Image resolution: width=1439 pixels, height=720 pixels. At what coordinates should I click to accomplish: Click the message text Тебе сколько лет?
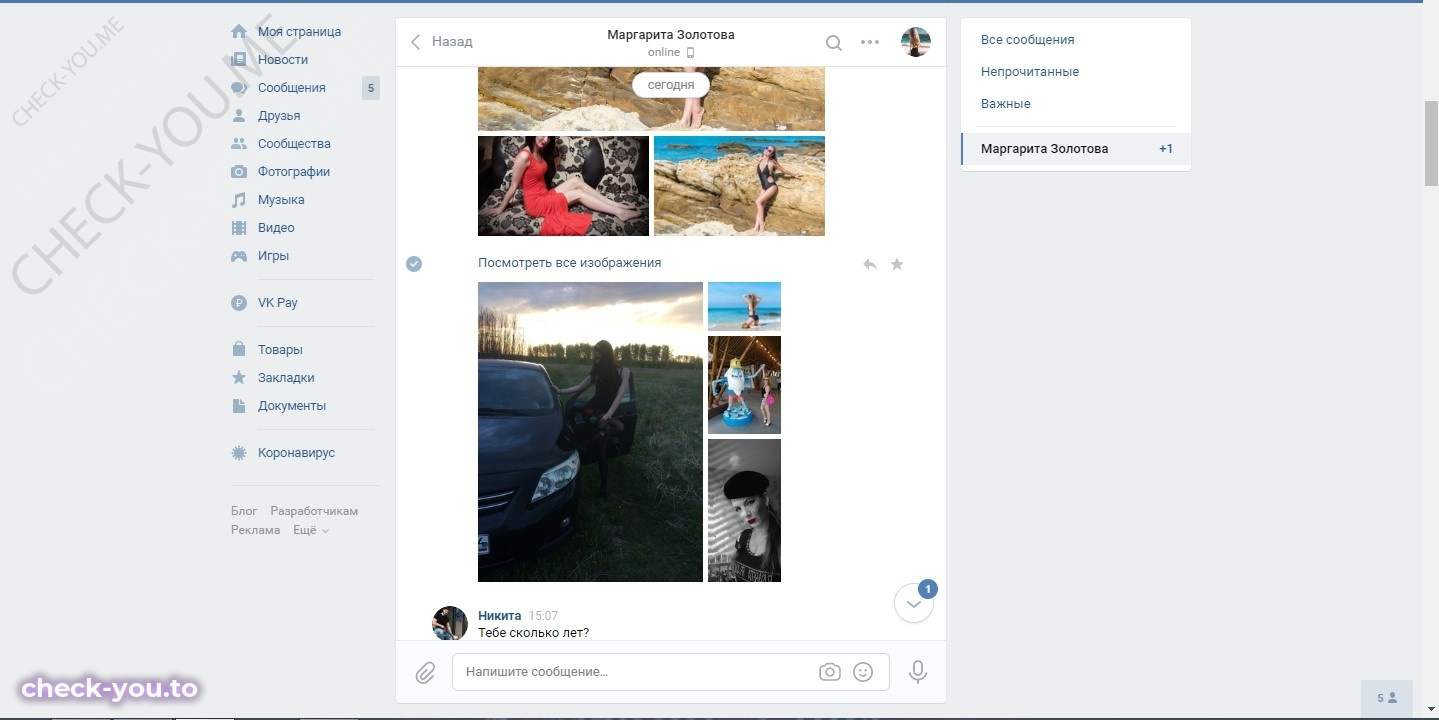pos(533,633)
